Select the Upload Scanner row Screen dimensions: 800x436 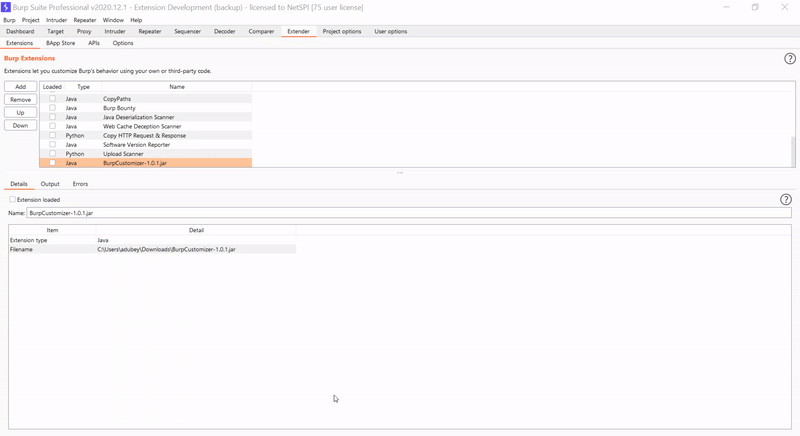click(x=146, y=153)
